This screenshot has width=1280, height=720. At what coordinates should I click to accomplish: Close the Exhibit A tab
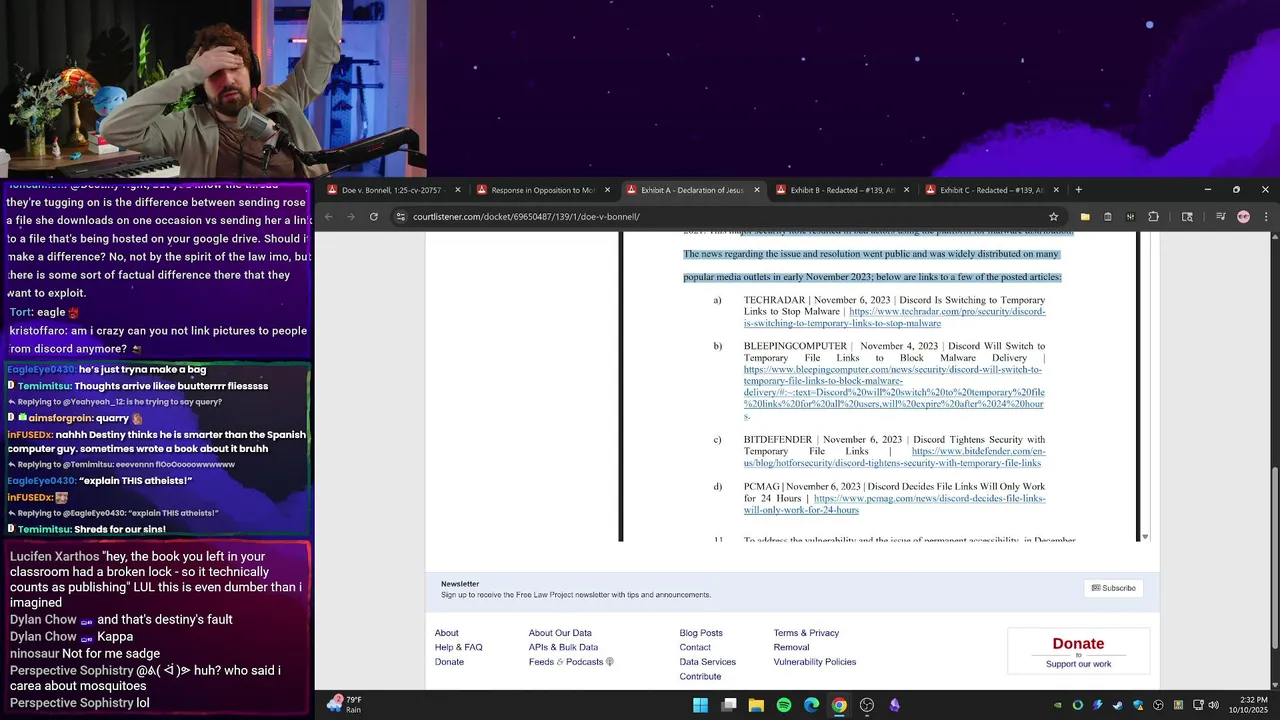point(756,190)
